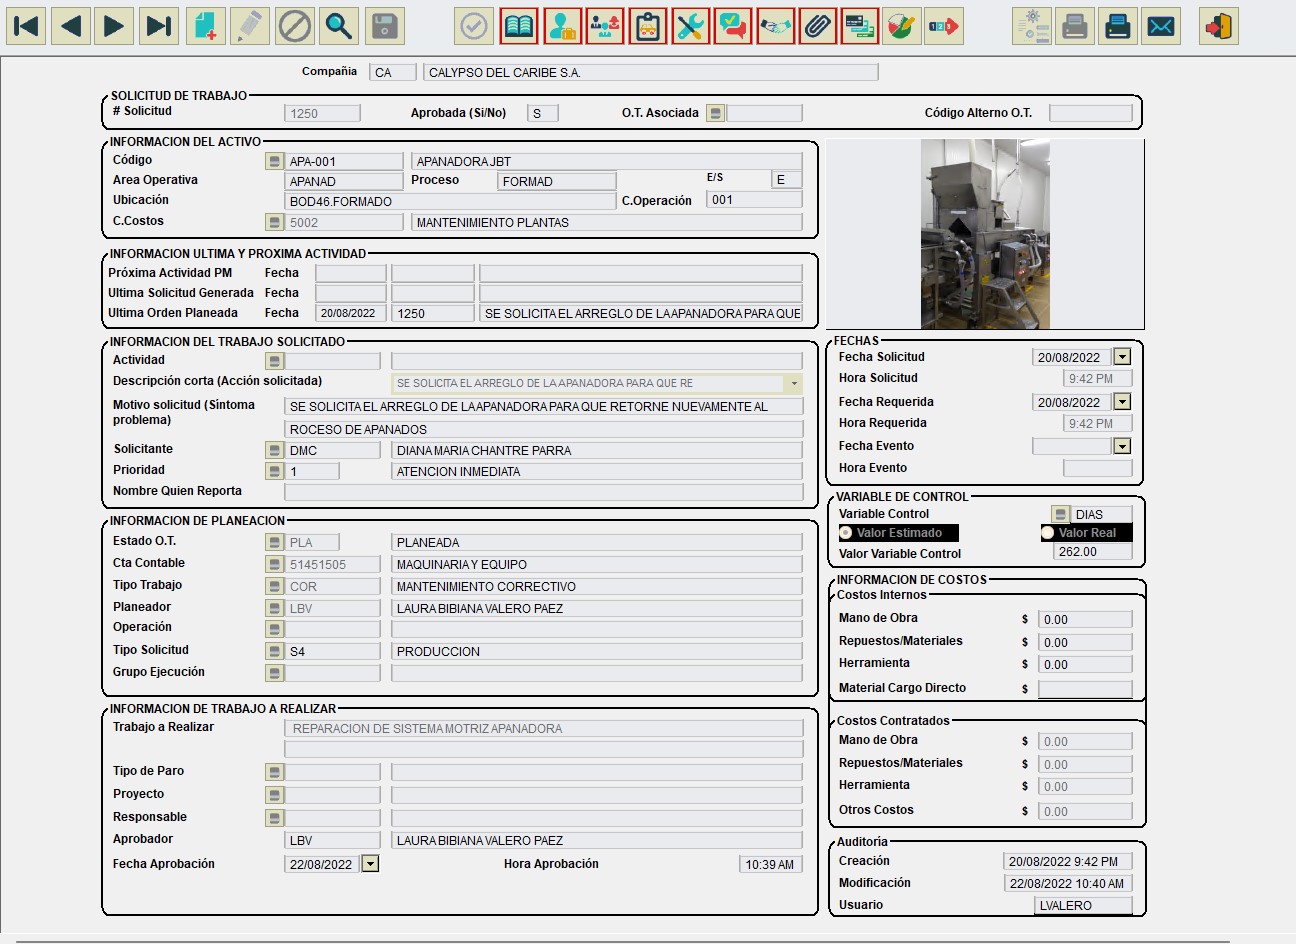Image resolution: width=1296 pixels, height=944 pixels.
Task: Send the request by email
Action: click(1162, 26)
